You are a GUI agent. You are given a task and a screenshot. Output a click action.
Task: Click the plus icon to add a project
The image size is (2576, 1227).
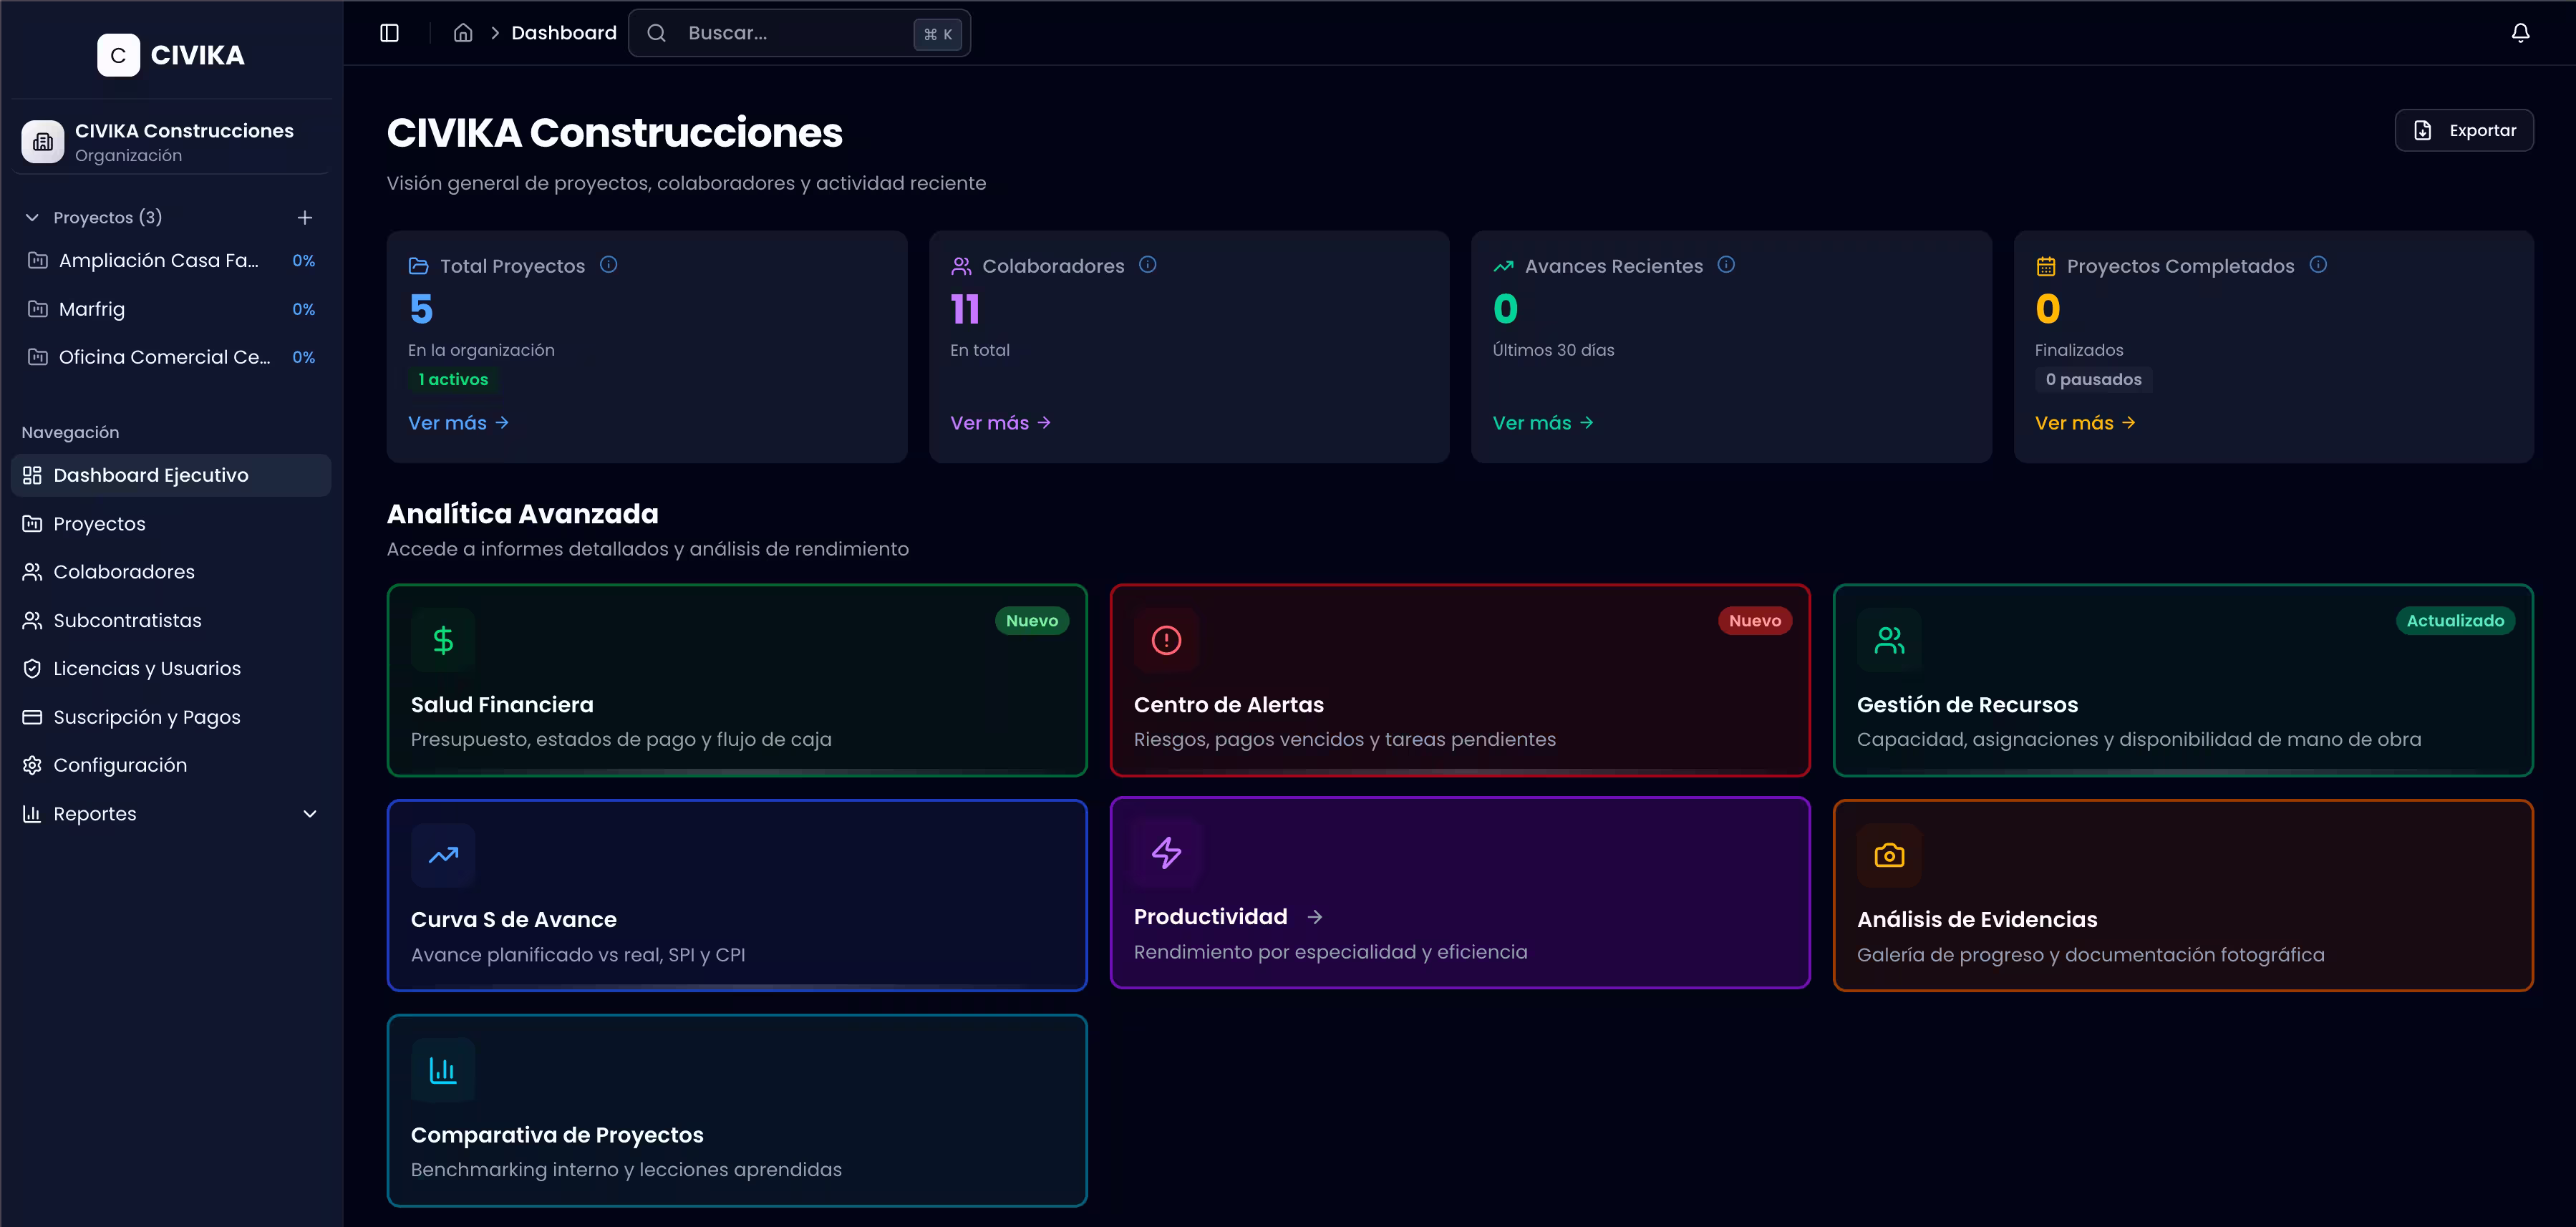[305, 217]
